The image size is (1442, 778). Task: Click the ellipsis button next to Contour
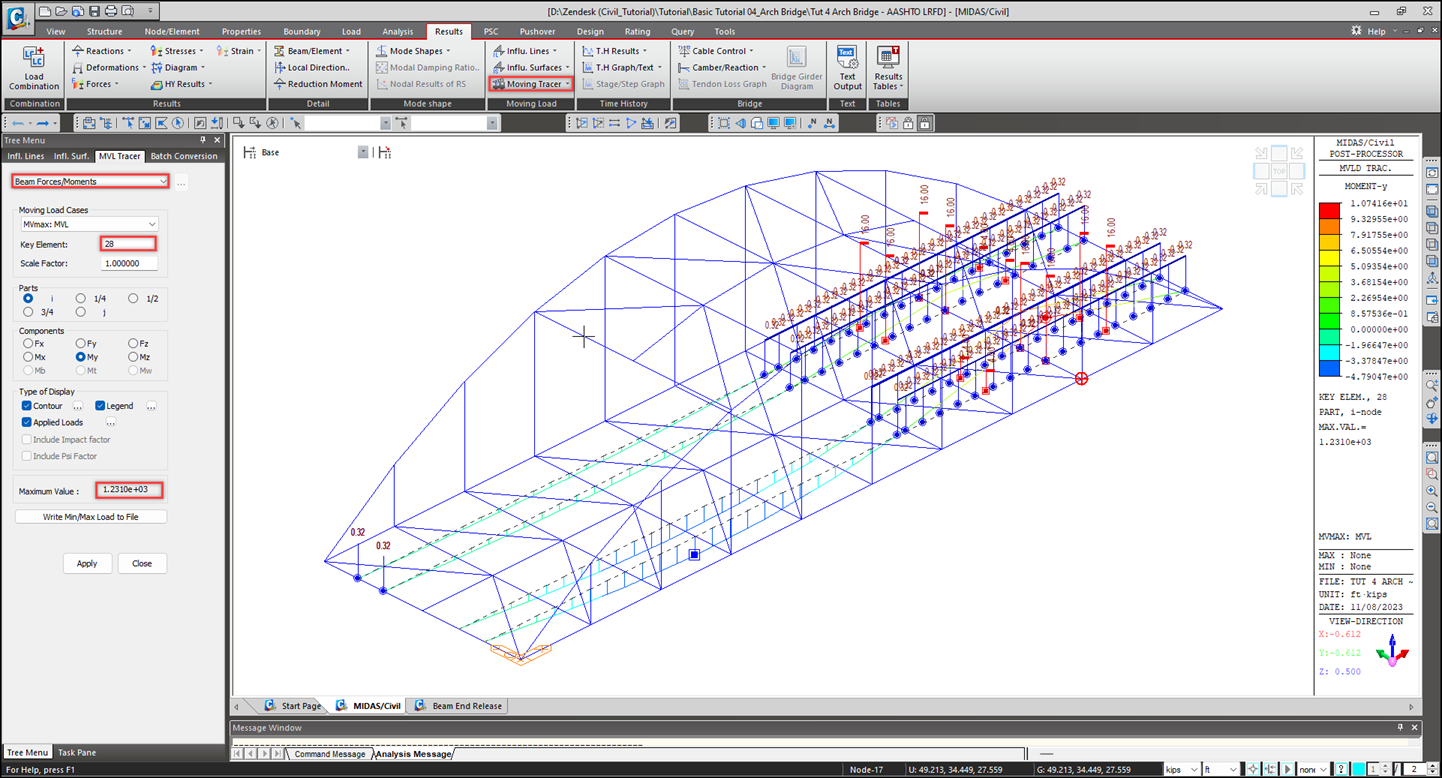[78, 406]
